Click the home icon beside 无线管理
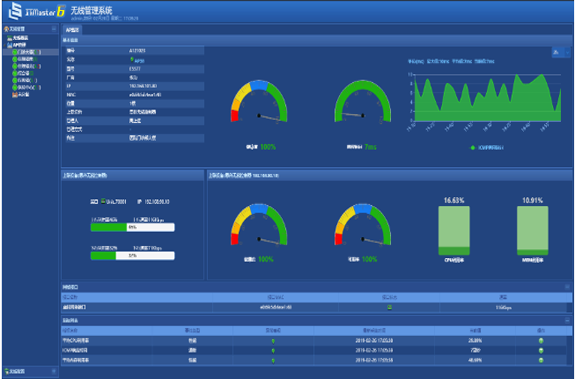This screenshot has height=379, width=575. pos(6,29)
